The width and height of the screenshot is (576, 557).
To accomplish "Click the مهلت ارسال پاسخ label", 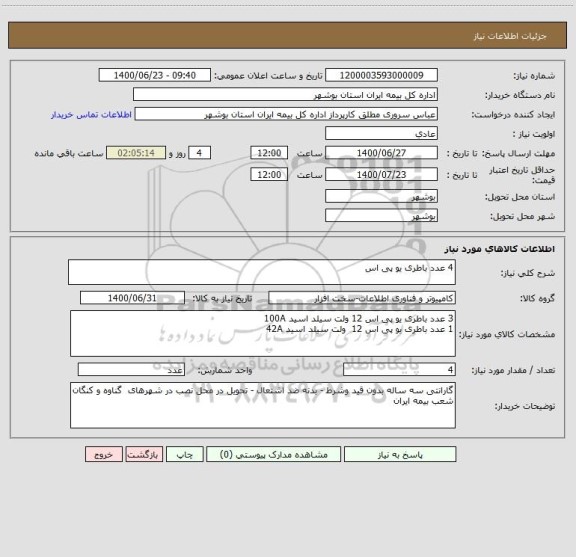I will (x=518, y=153).
